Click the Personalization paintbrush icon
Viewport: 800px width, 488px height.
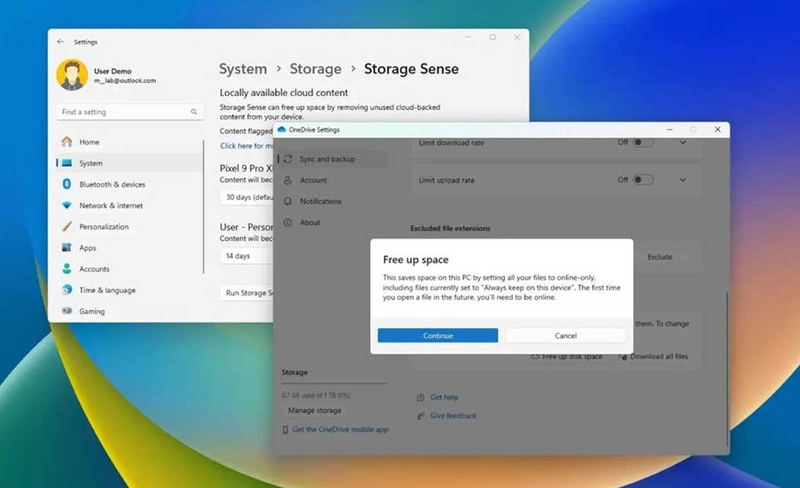pyautogui.click(x=67, y=226)
